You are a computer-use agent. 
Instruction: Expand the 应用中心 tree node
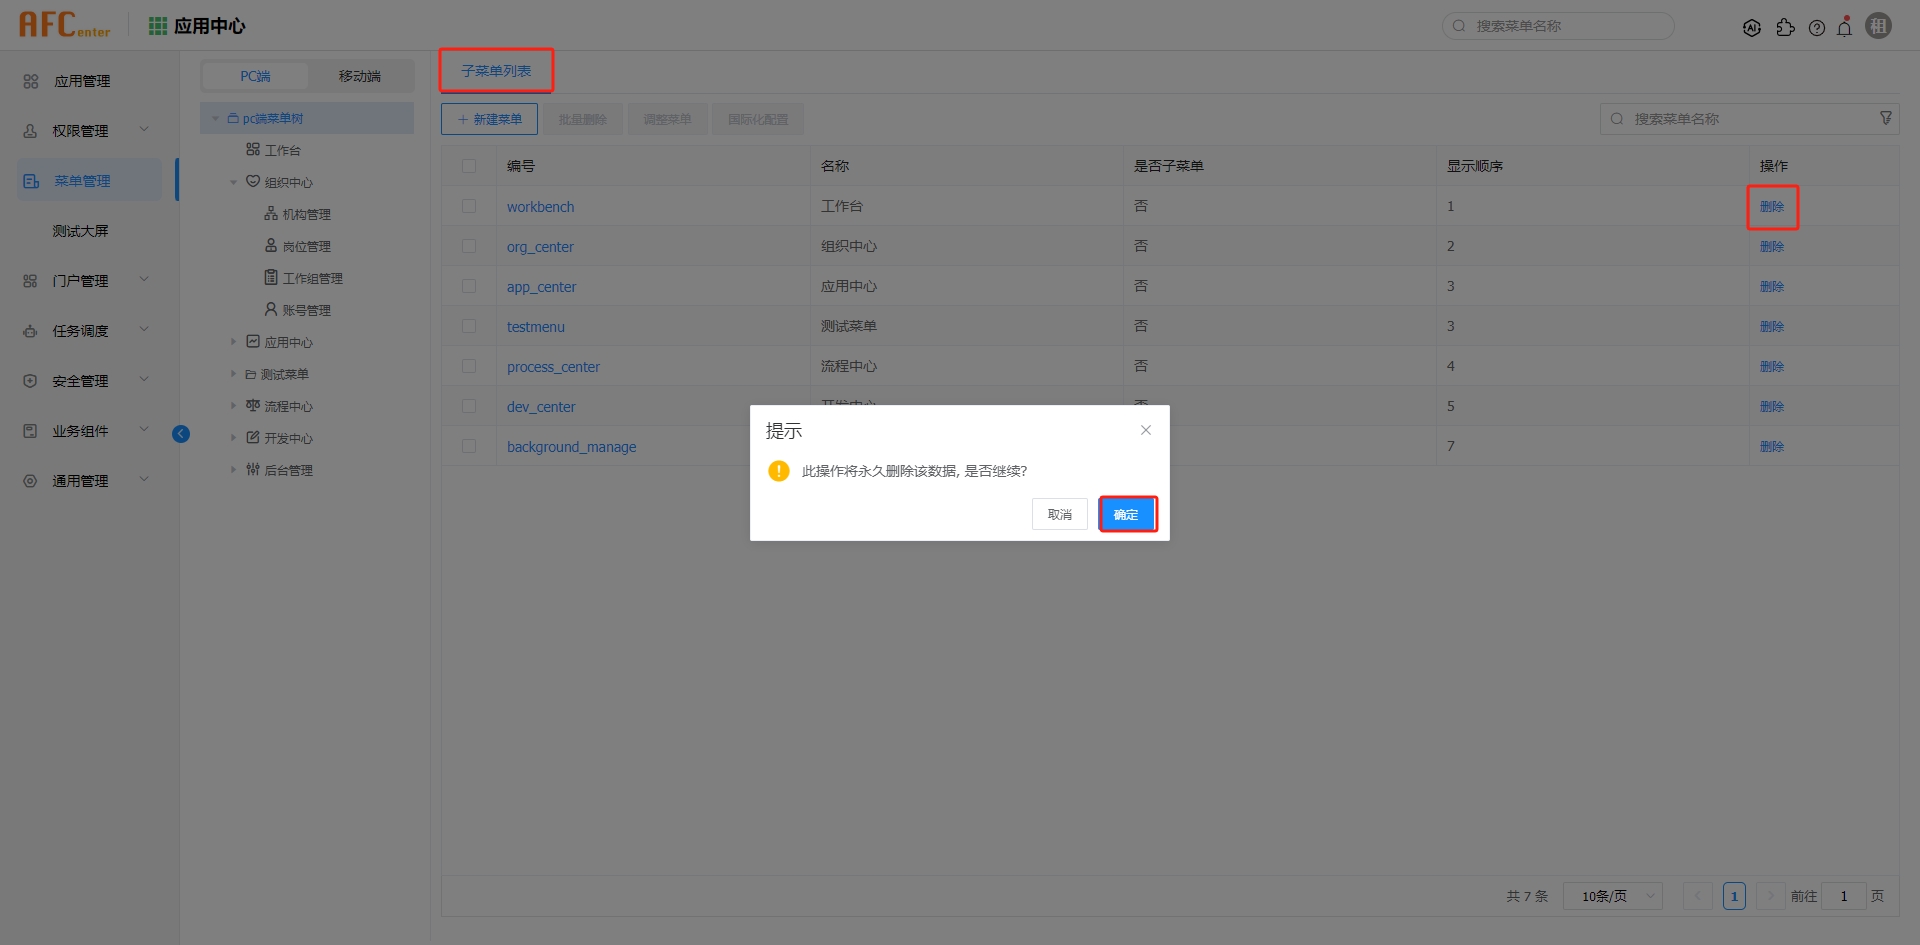234,341
